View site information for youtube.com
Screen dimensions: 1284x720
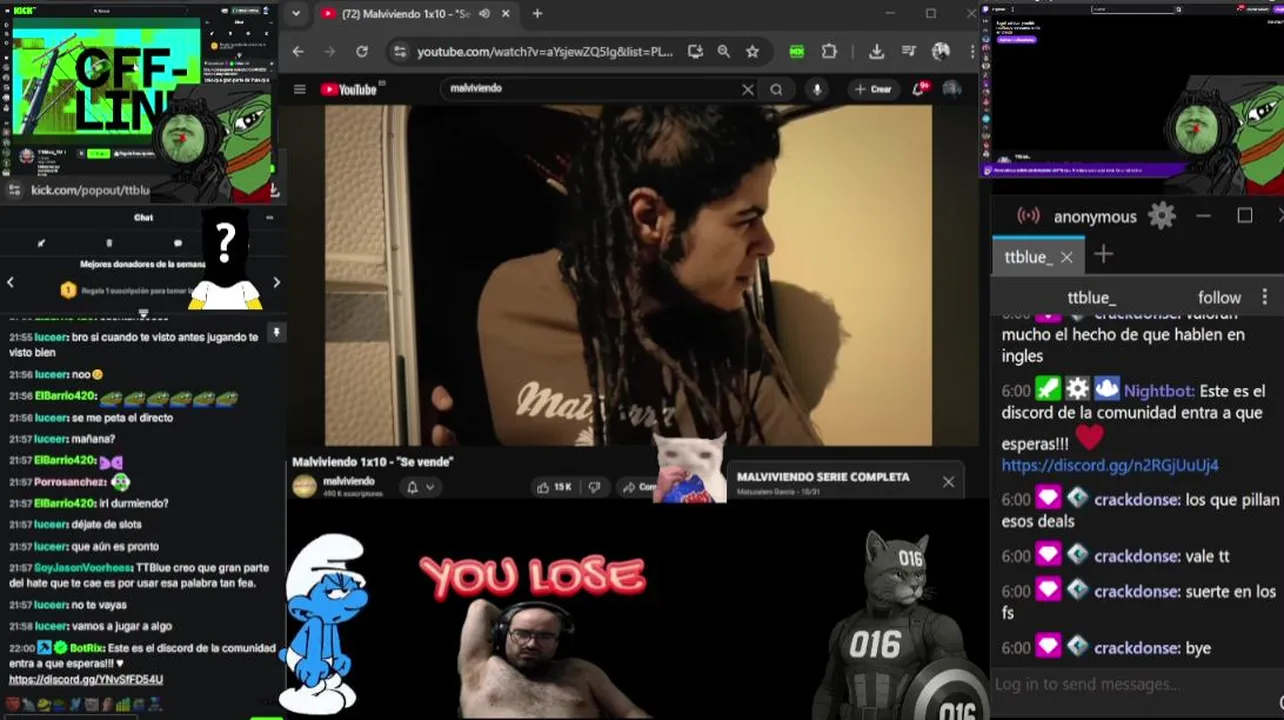tap(399, 51)
